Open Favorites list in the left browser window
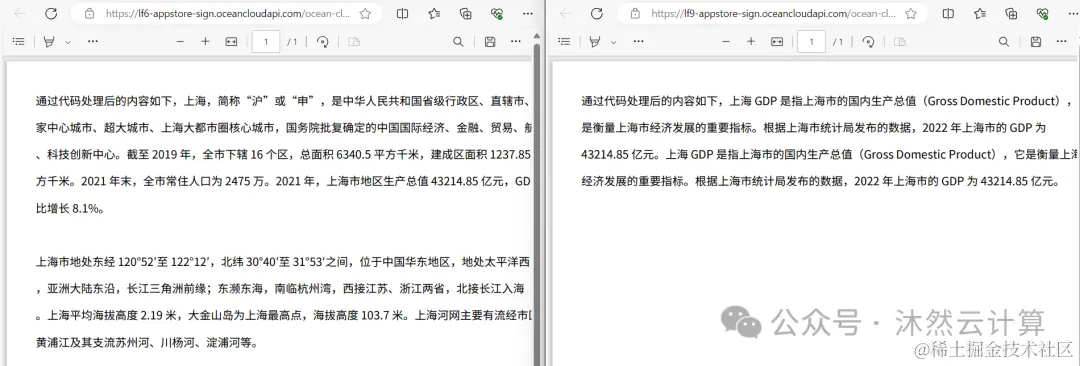The image size is (1080, 366). pos(434,14)
